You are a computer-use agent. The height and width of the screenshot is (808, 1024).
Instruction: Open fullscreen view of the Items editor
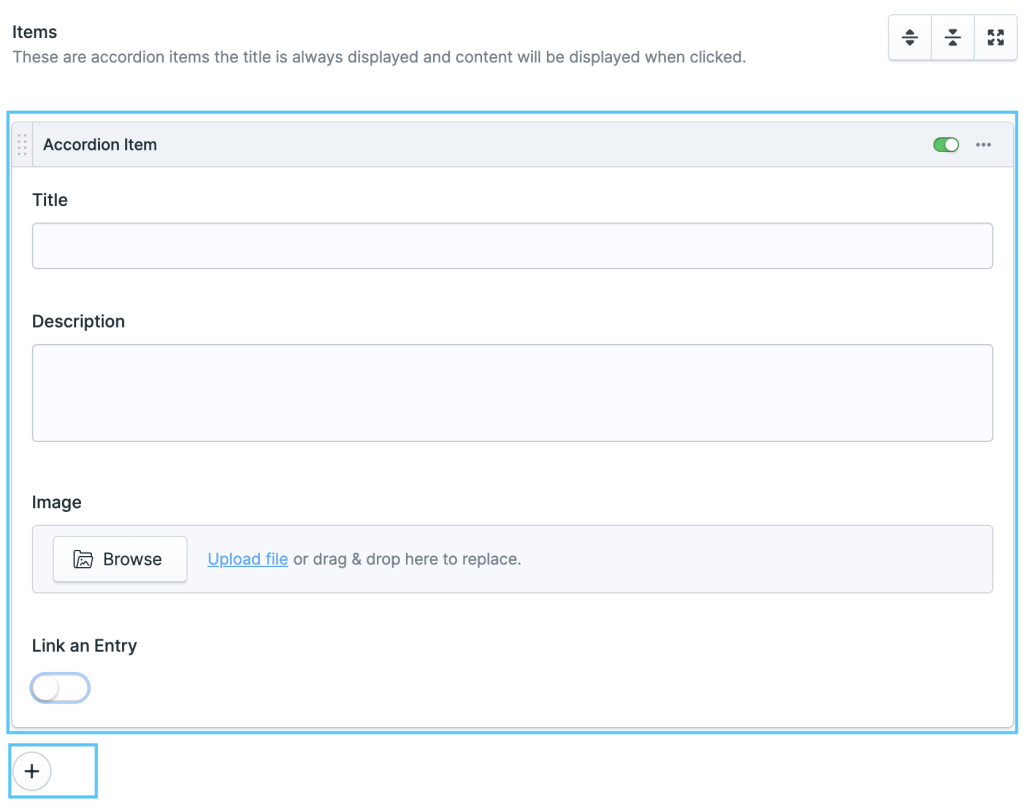click(x=995, y=37)
